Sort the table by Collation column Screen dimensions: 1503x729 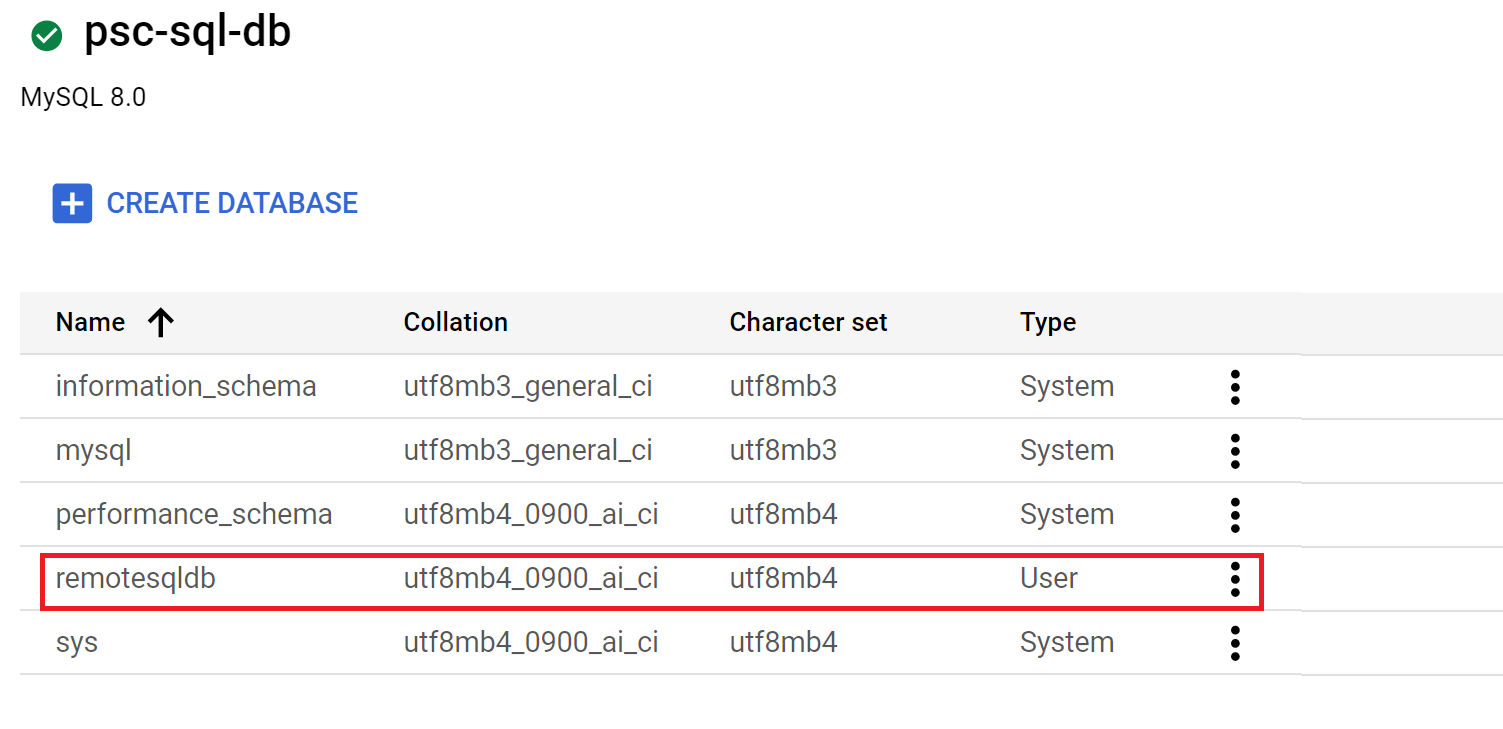click(455, 322)
